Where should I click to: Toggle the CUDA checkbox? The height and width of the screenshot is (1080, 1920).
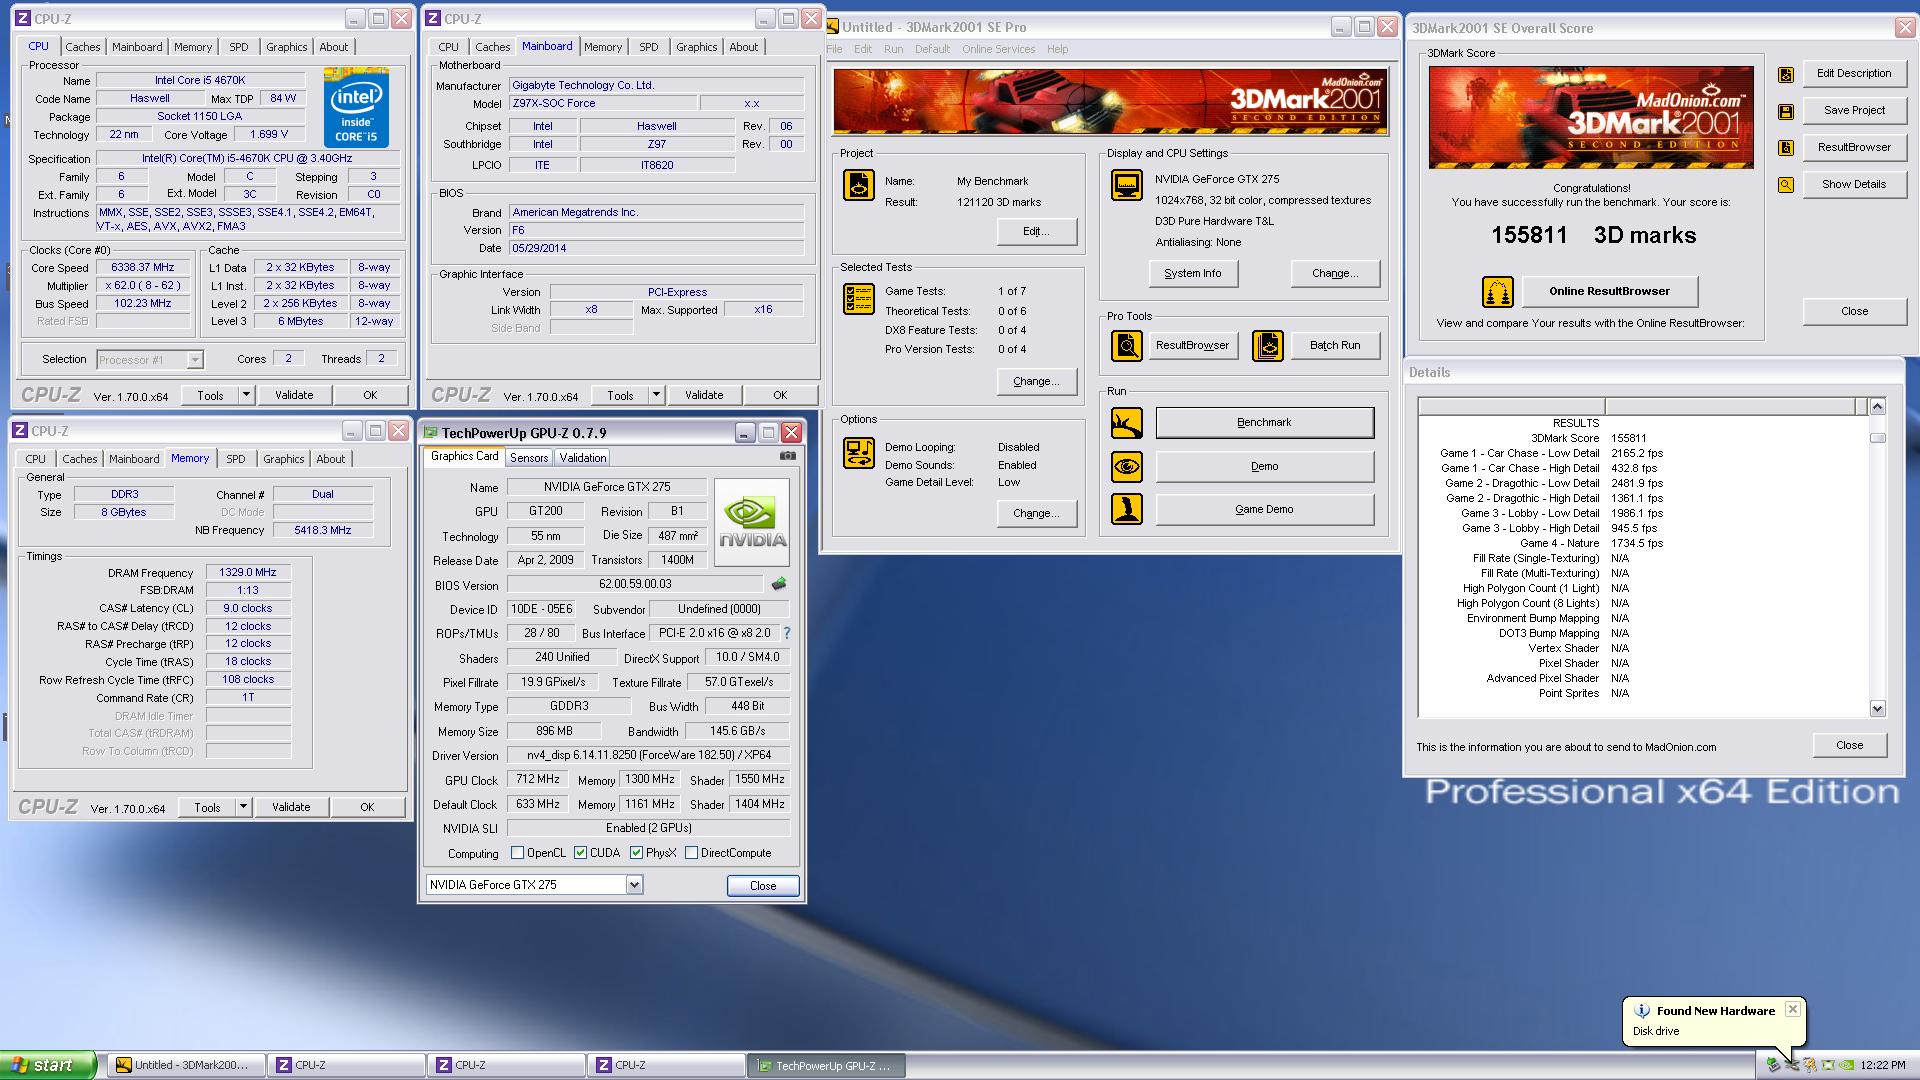tap(580, 853)
